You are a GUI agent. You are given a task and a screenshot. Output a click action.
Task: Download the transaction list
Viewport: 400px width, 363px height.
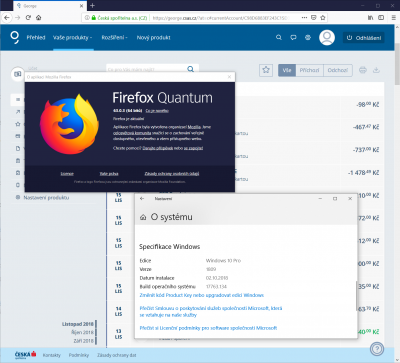376,70
